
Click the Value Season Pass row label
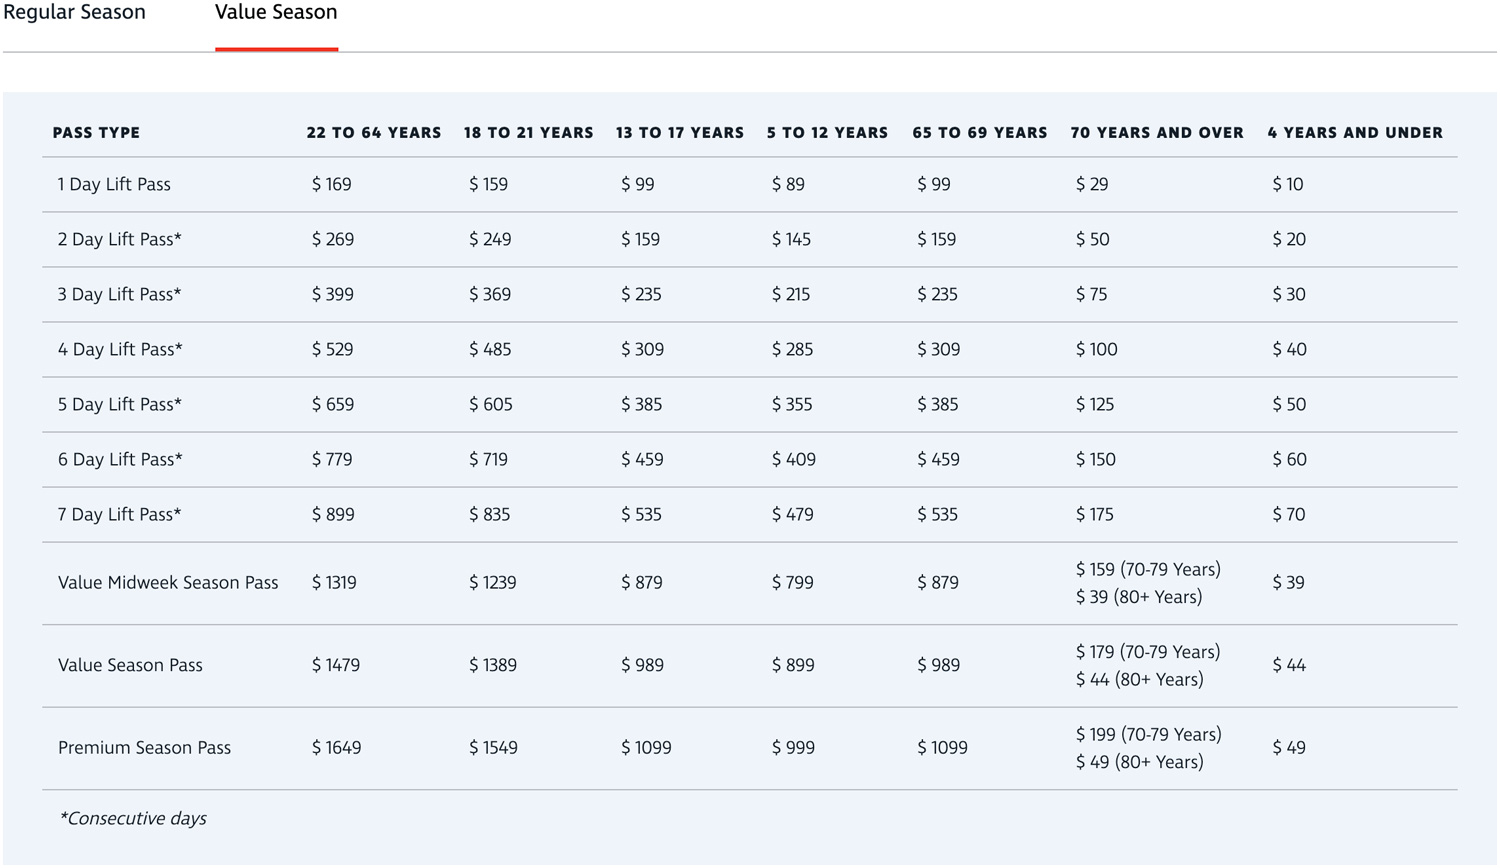pos(130,666)
